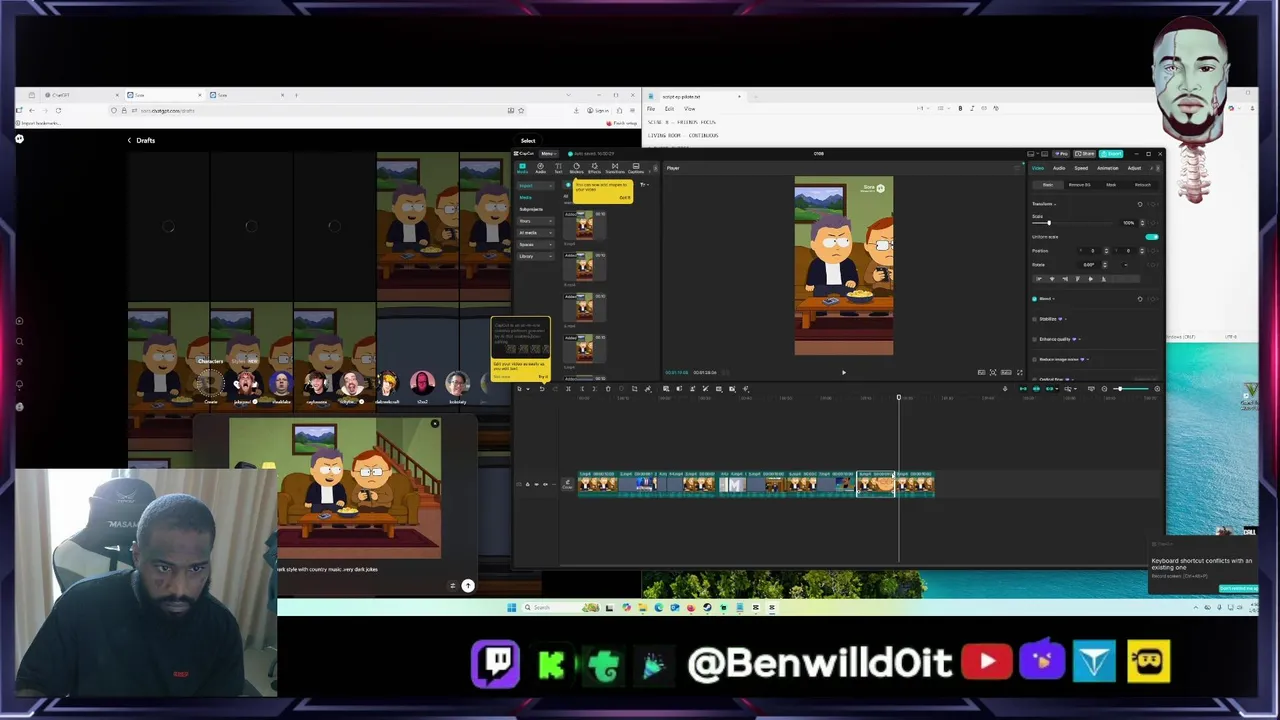Image resolution: width=1280 pixels, height=720 pixels.
Task: Expand the AI media dropdown
Action: click(x=536, y=233)
